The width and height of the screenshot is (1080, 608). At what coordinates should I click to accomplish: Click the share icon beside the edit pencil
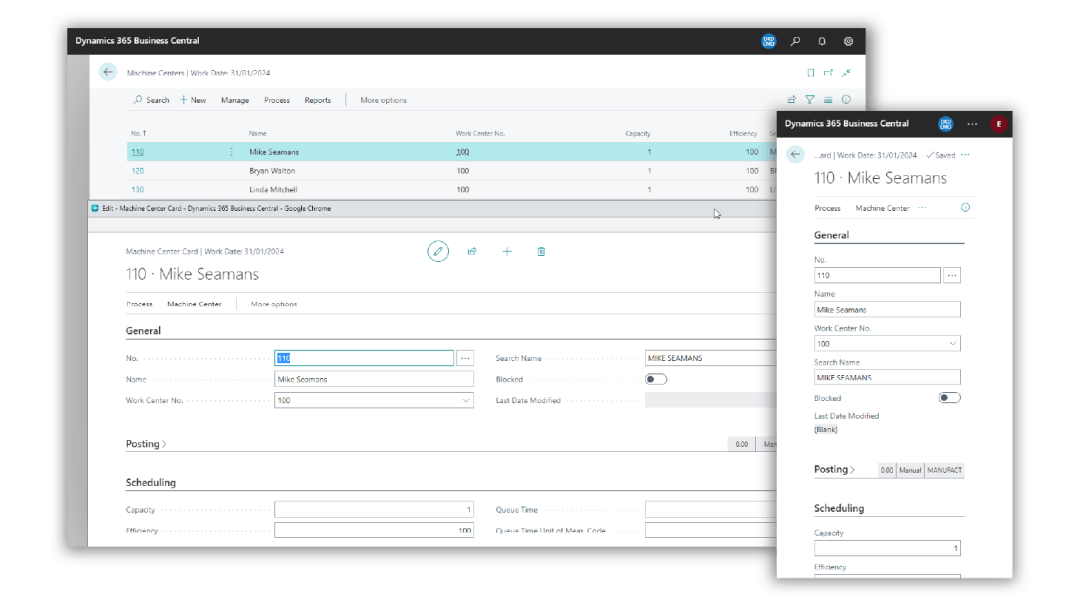click(x=472, y=252)
